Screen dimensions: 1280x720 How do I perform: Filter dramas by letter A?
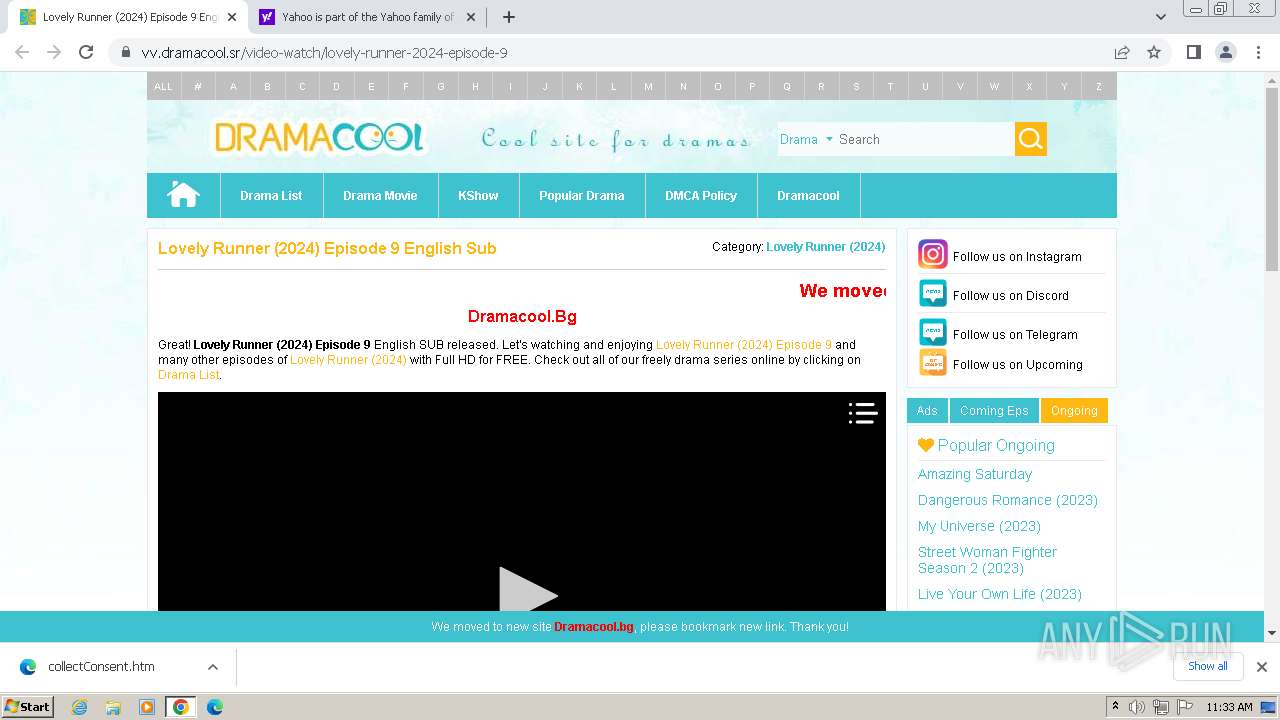coord(233,86)
